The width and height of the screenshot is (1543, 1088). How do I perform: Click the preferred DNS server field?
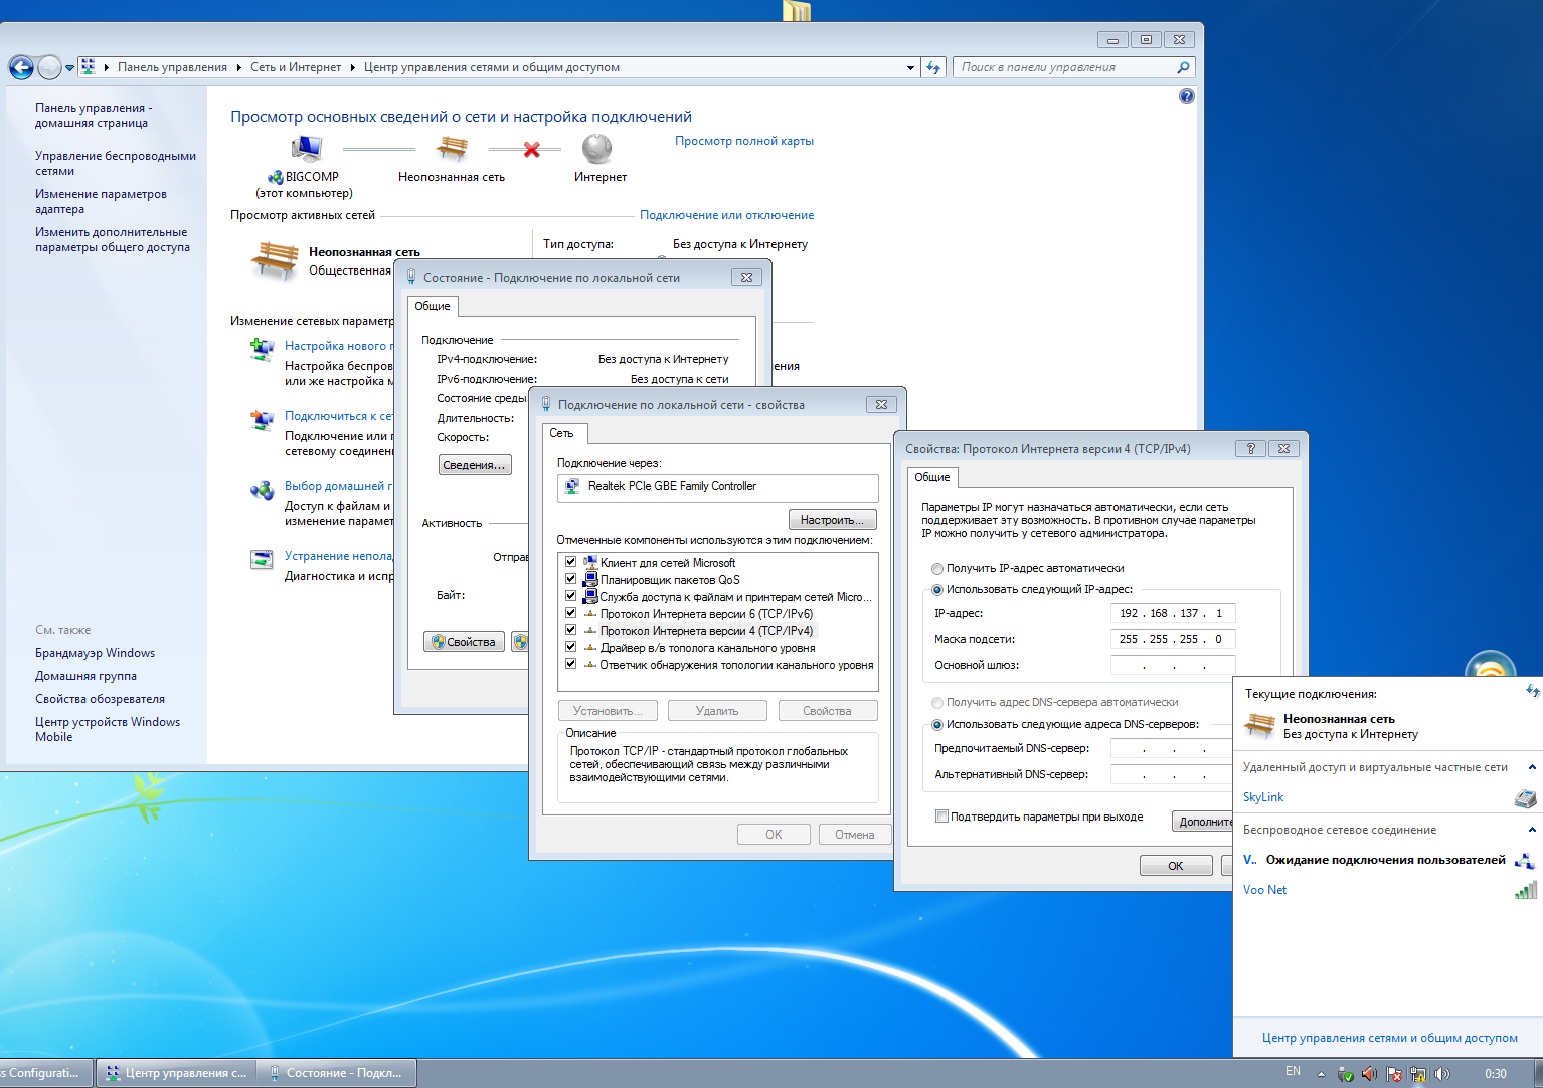[1172, 748]
